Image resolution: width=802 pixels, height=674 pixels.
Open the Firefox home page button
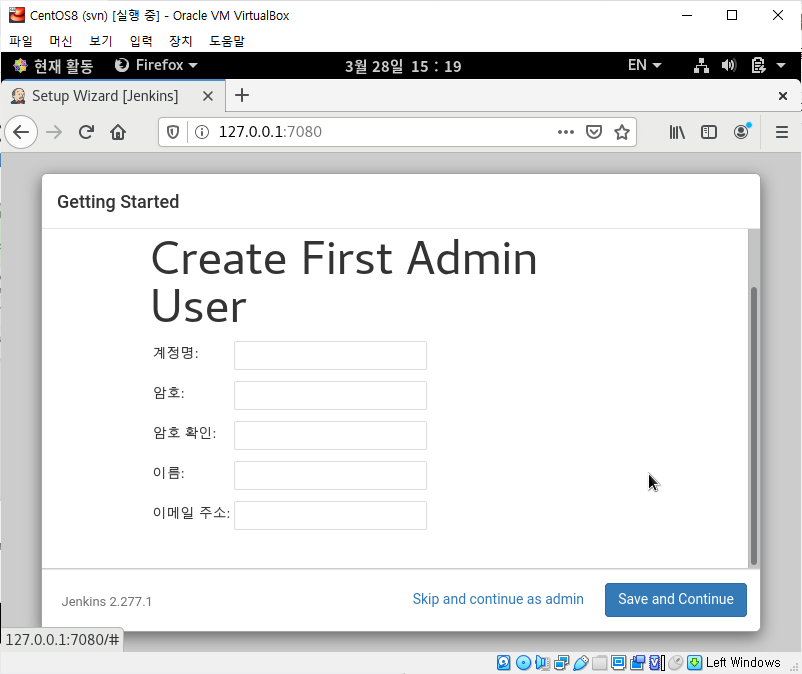[118, 132]
